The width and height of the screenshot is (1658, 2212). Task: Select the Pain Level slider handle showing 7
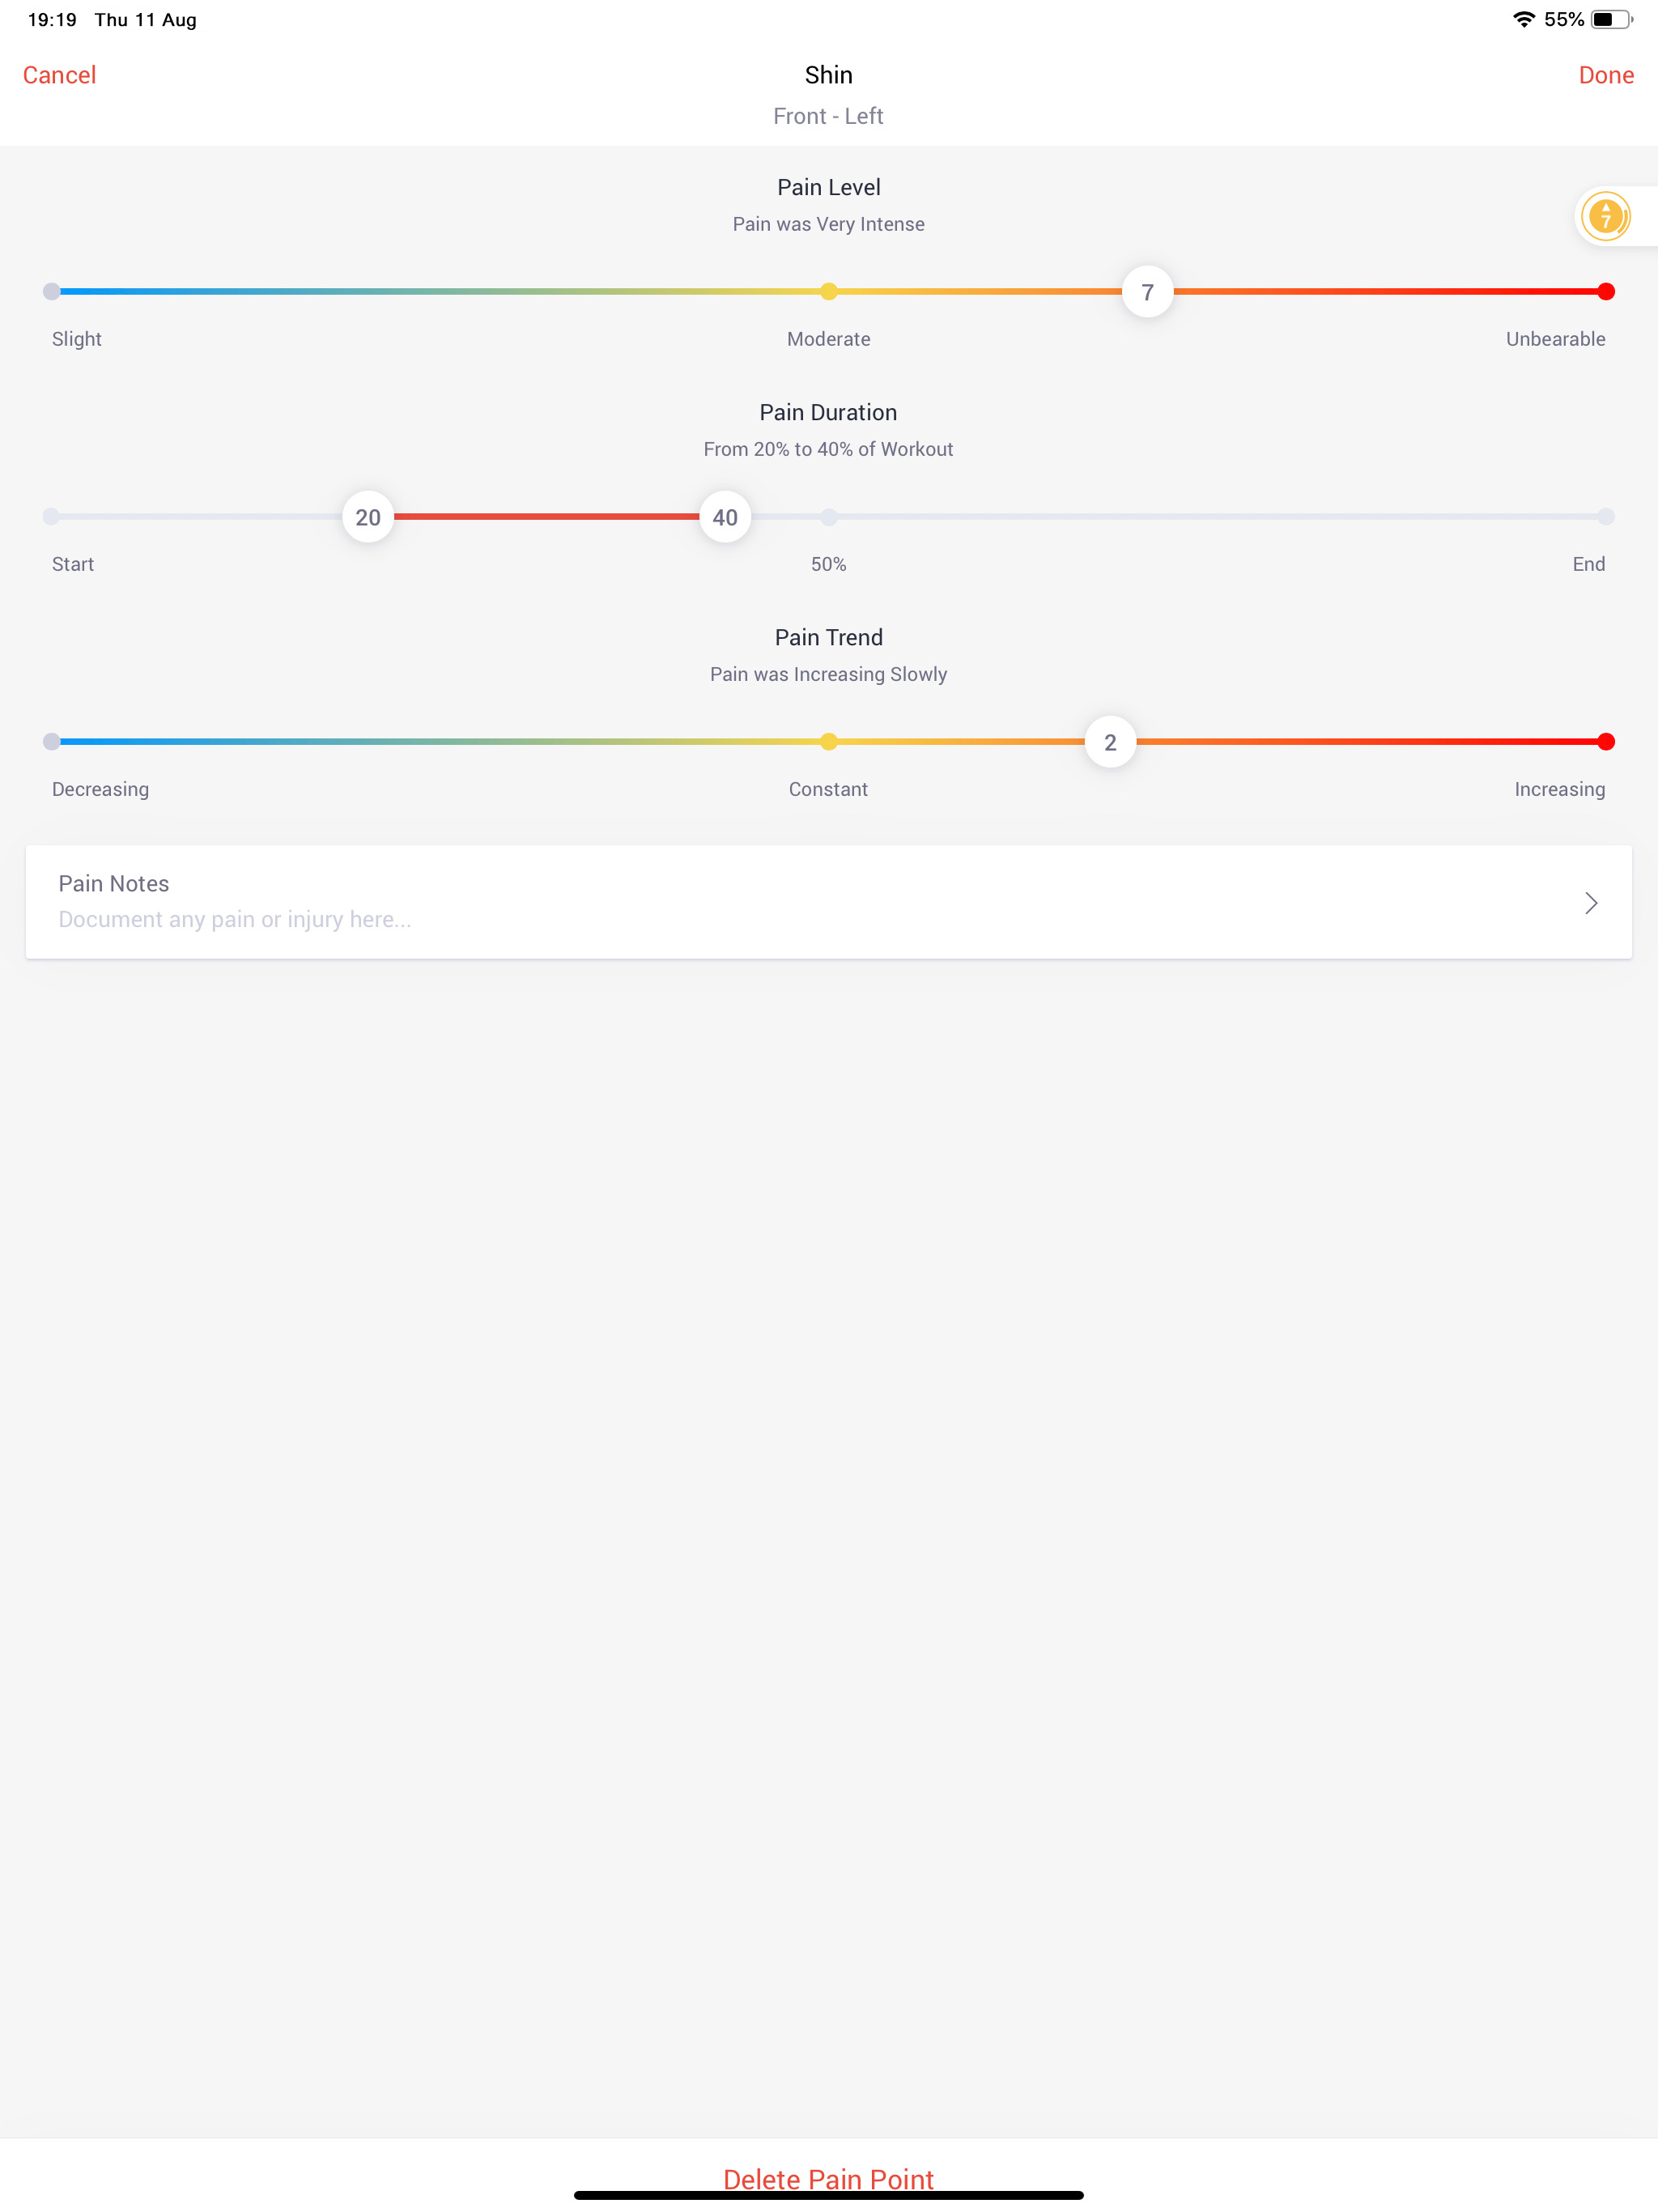[x=1146, y=291]
